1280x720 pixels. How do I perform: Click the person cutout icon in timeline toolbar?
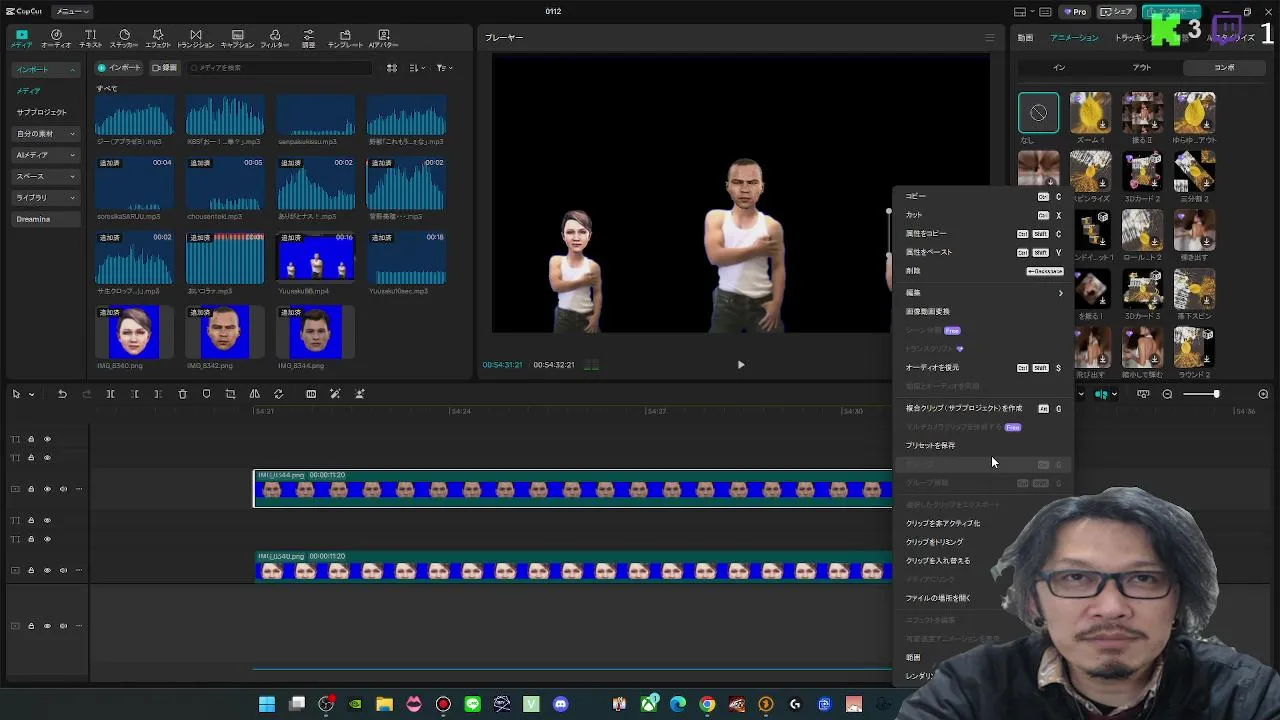pos(359,394)
